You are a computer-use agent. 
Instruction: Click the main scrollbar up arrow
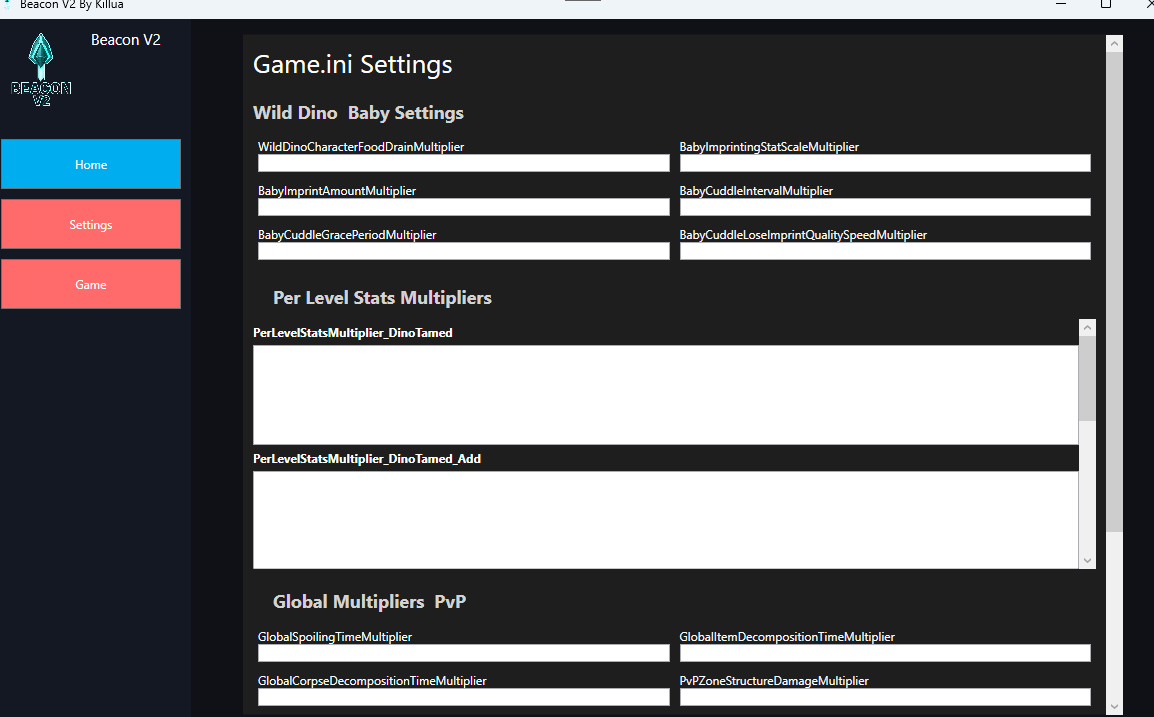(1114, 43)
